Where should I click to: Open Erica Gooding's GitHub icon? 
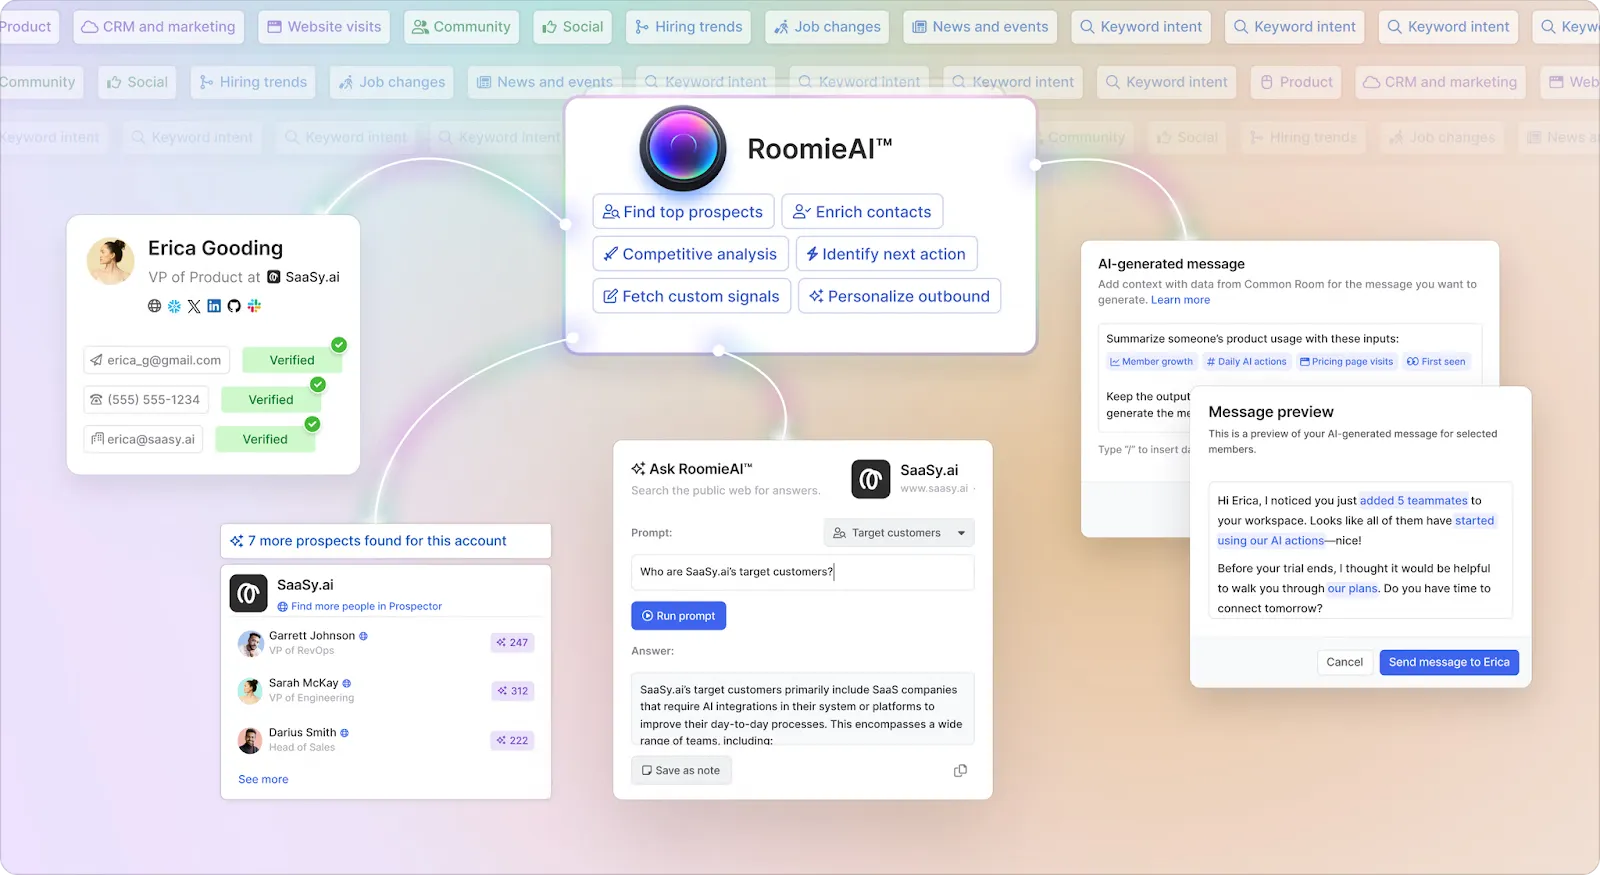point(234,306)
